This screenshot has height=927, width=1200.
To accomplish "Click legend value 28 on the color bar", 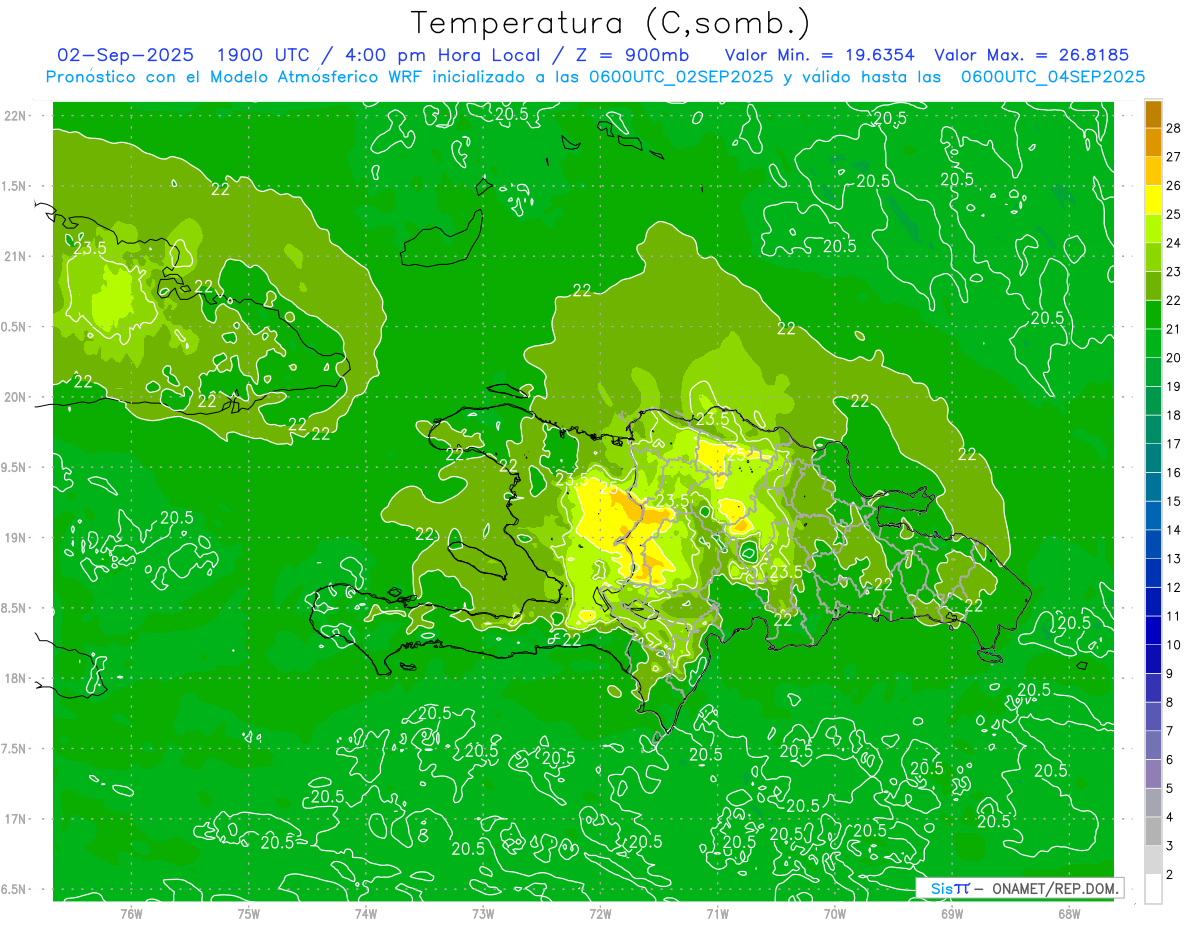I will 1173,128.
